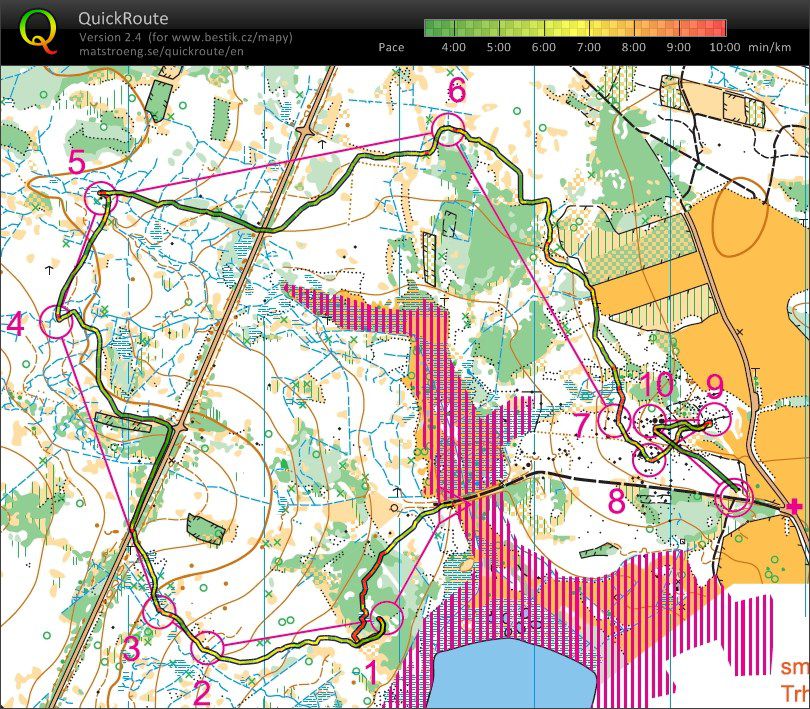Select the 10:00 pace legend value
810x709 pixels.
pyautogui.click(x=725, y=47)
